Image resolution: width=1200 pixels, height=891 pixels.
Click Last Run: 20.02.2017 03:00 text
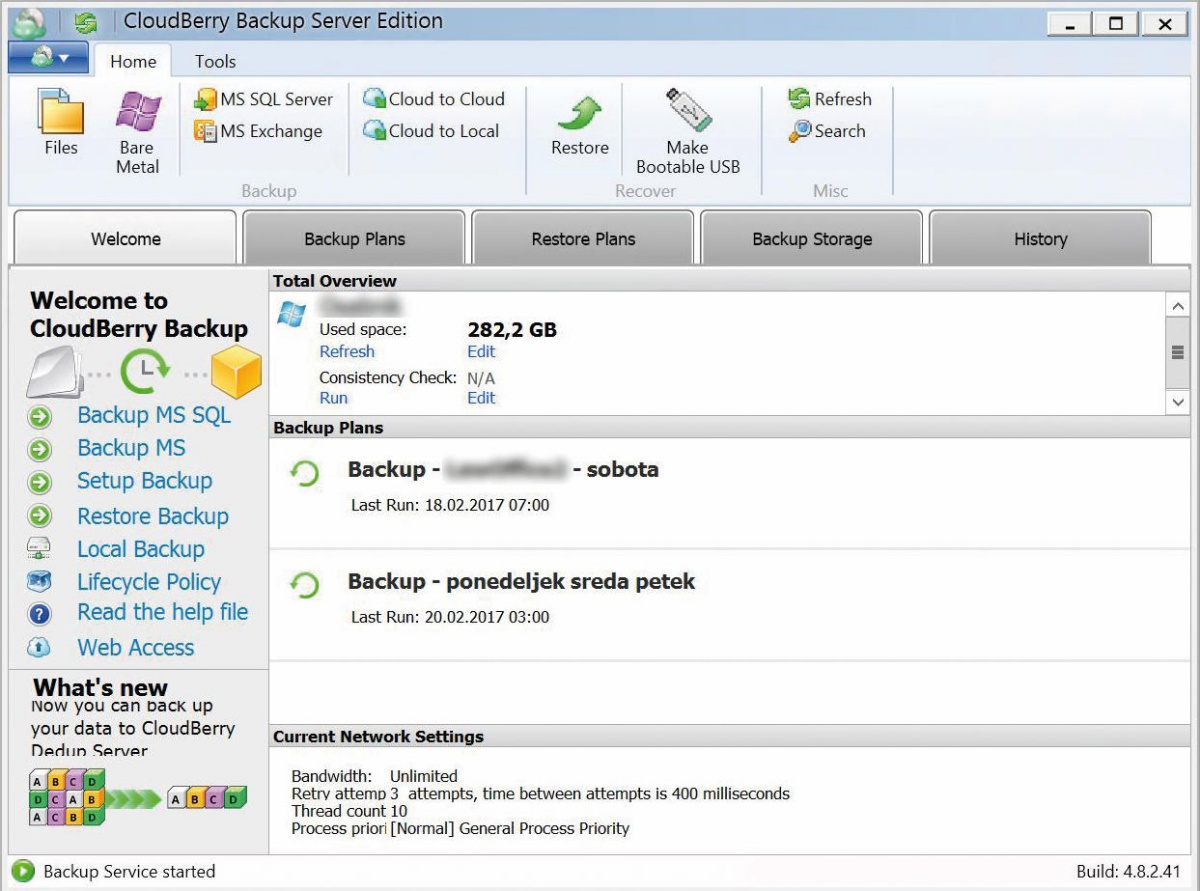450,617
